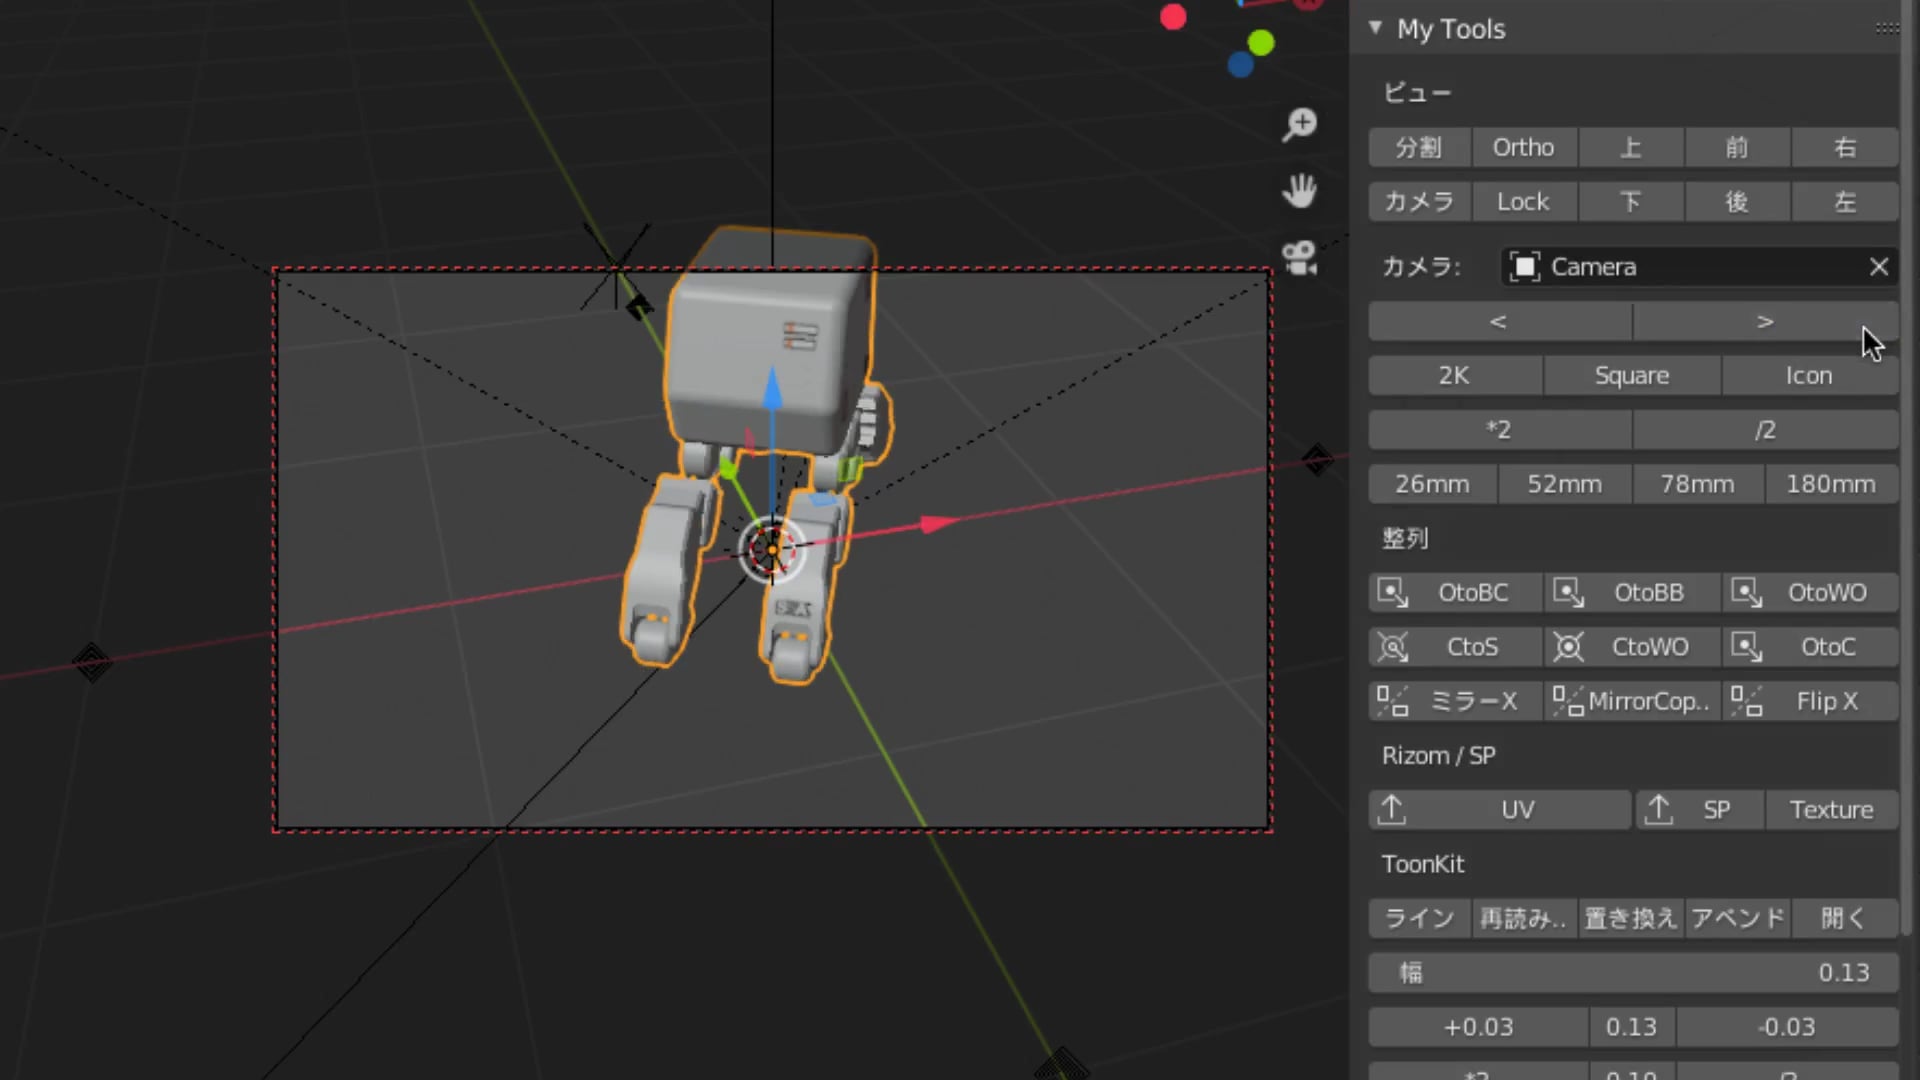
Task: Select previous camera with < button
Action: pos(1499,322)
